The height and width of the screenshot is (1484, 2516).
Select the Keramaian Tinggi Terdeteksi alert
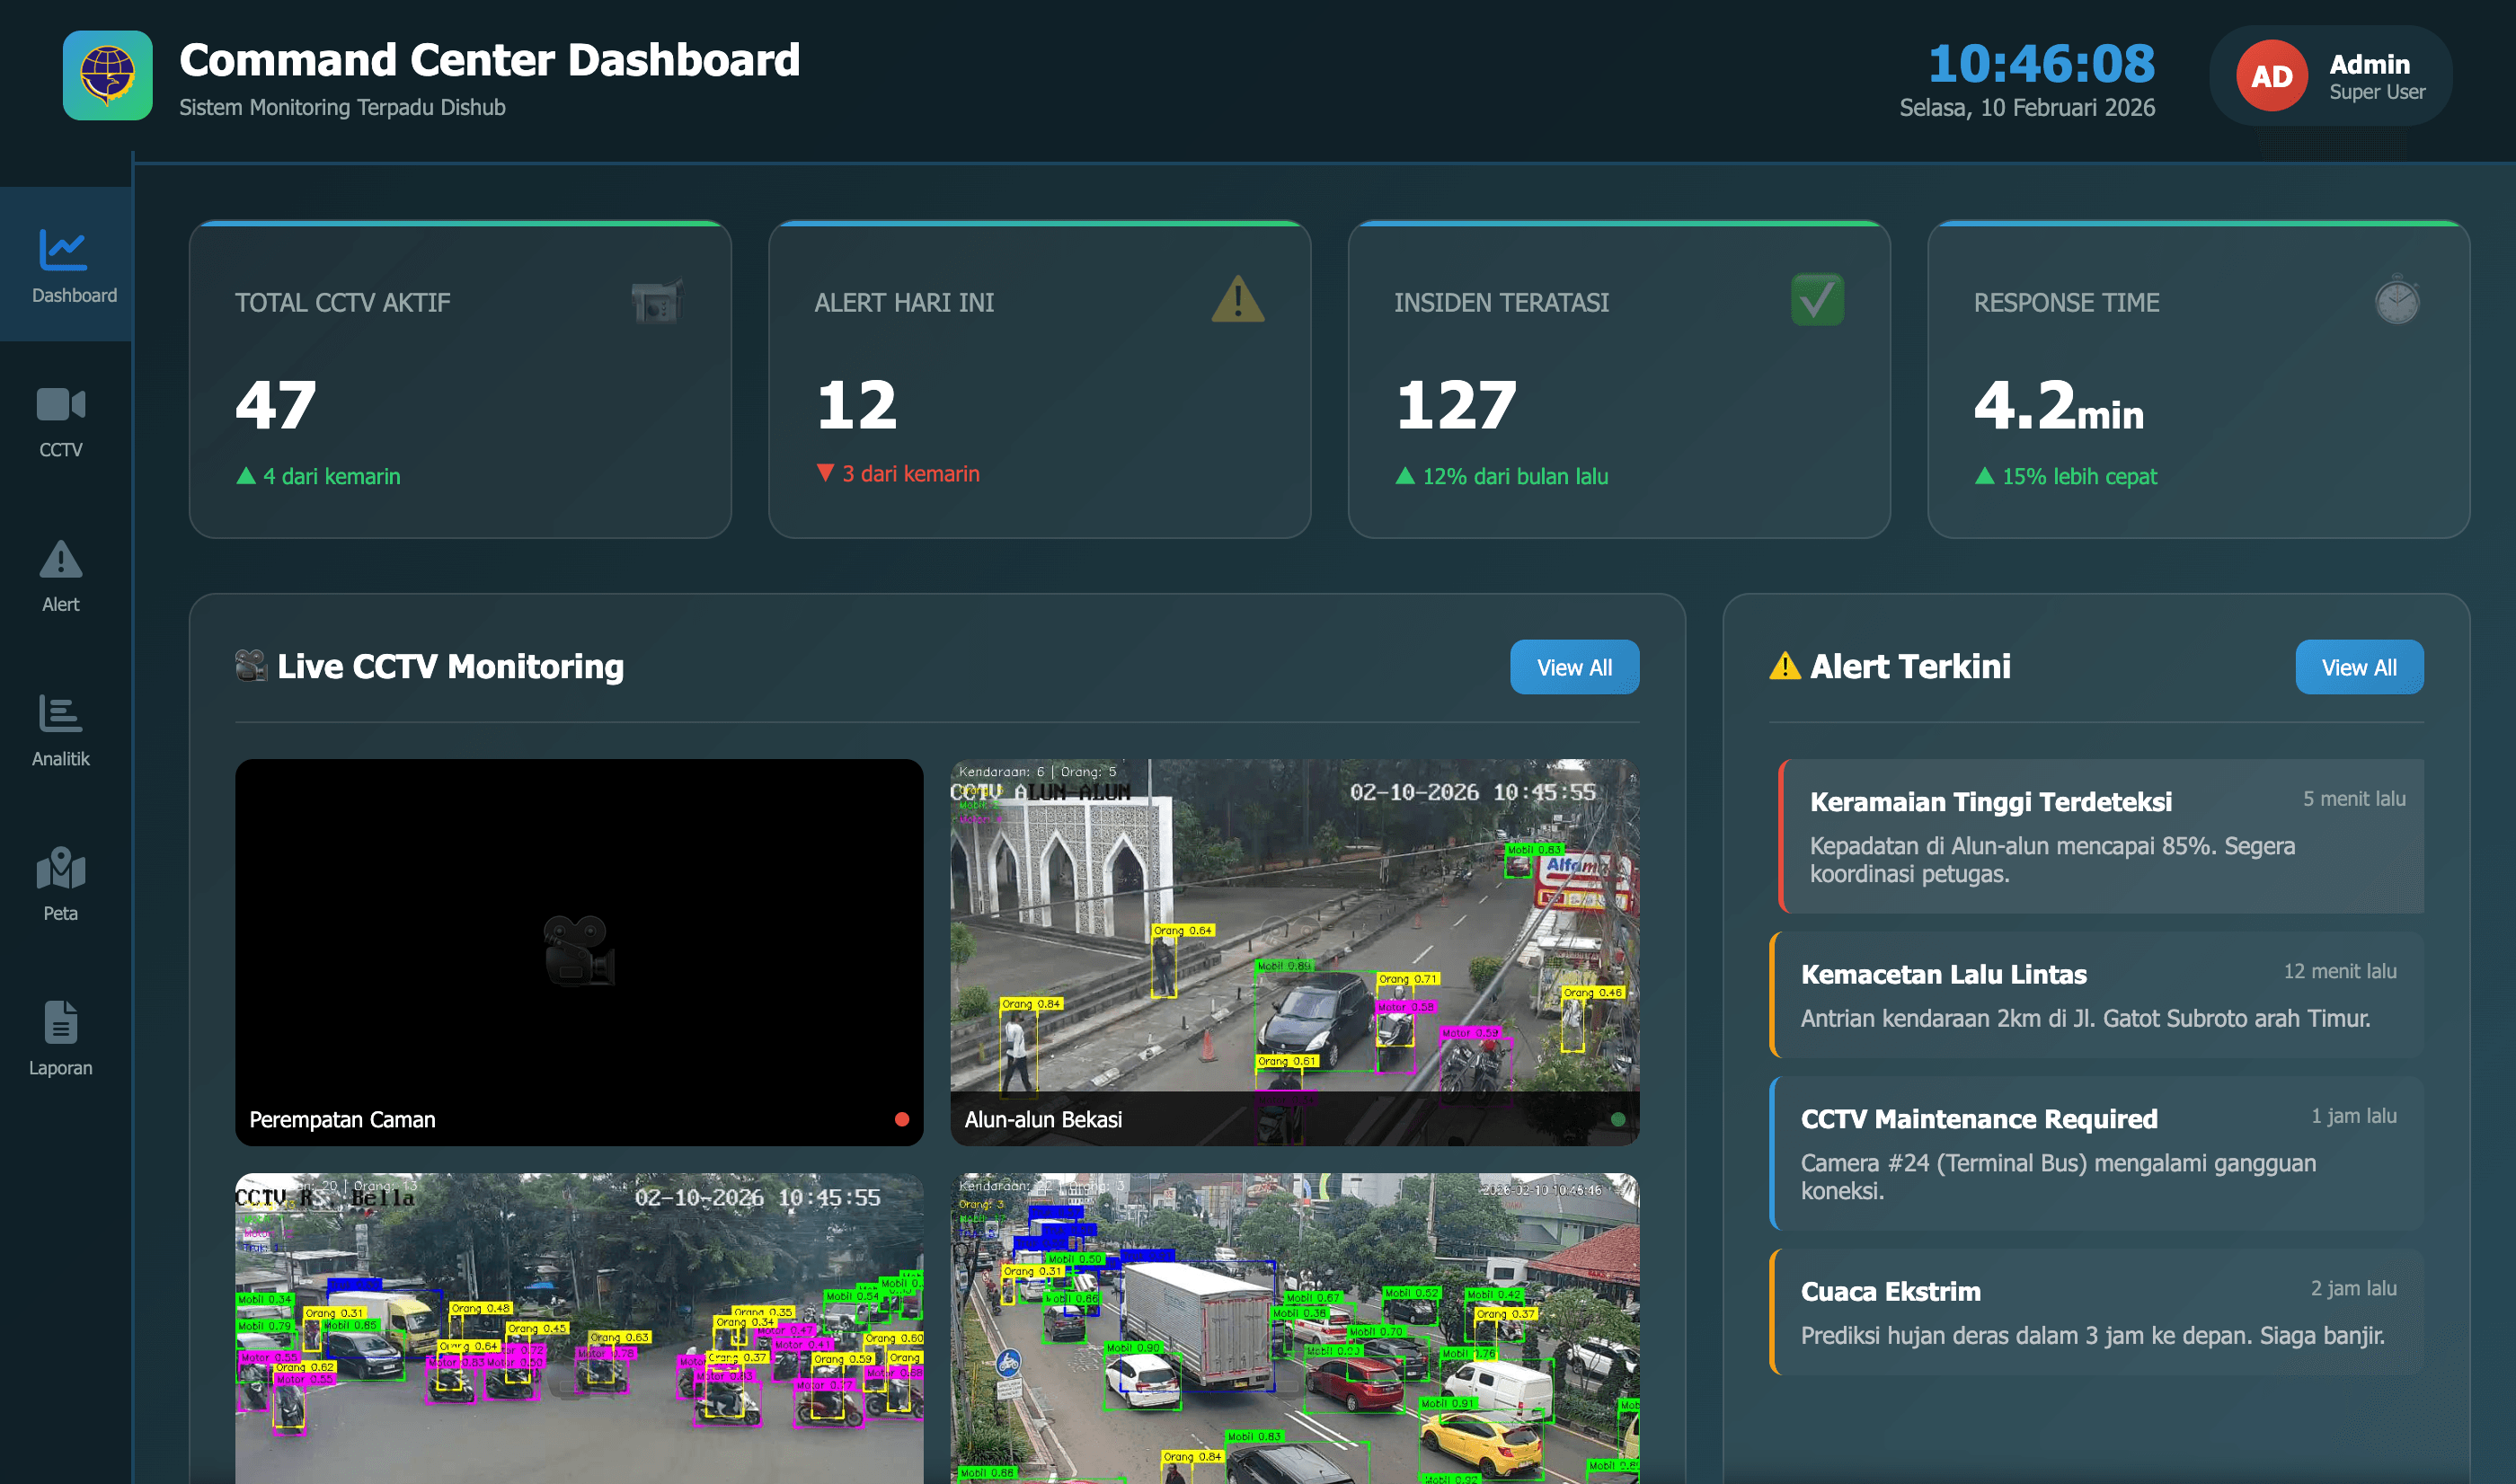pyautogui.click(x=2100, y=838)
